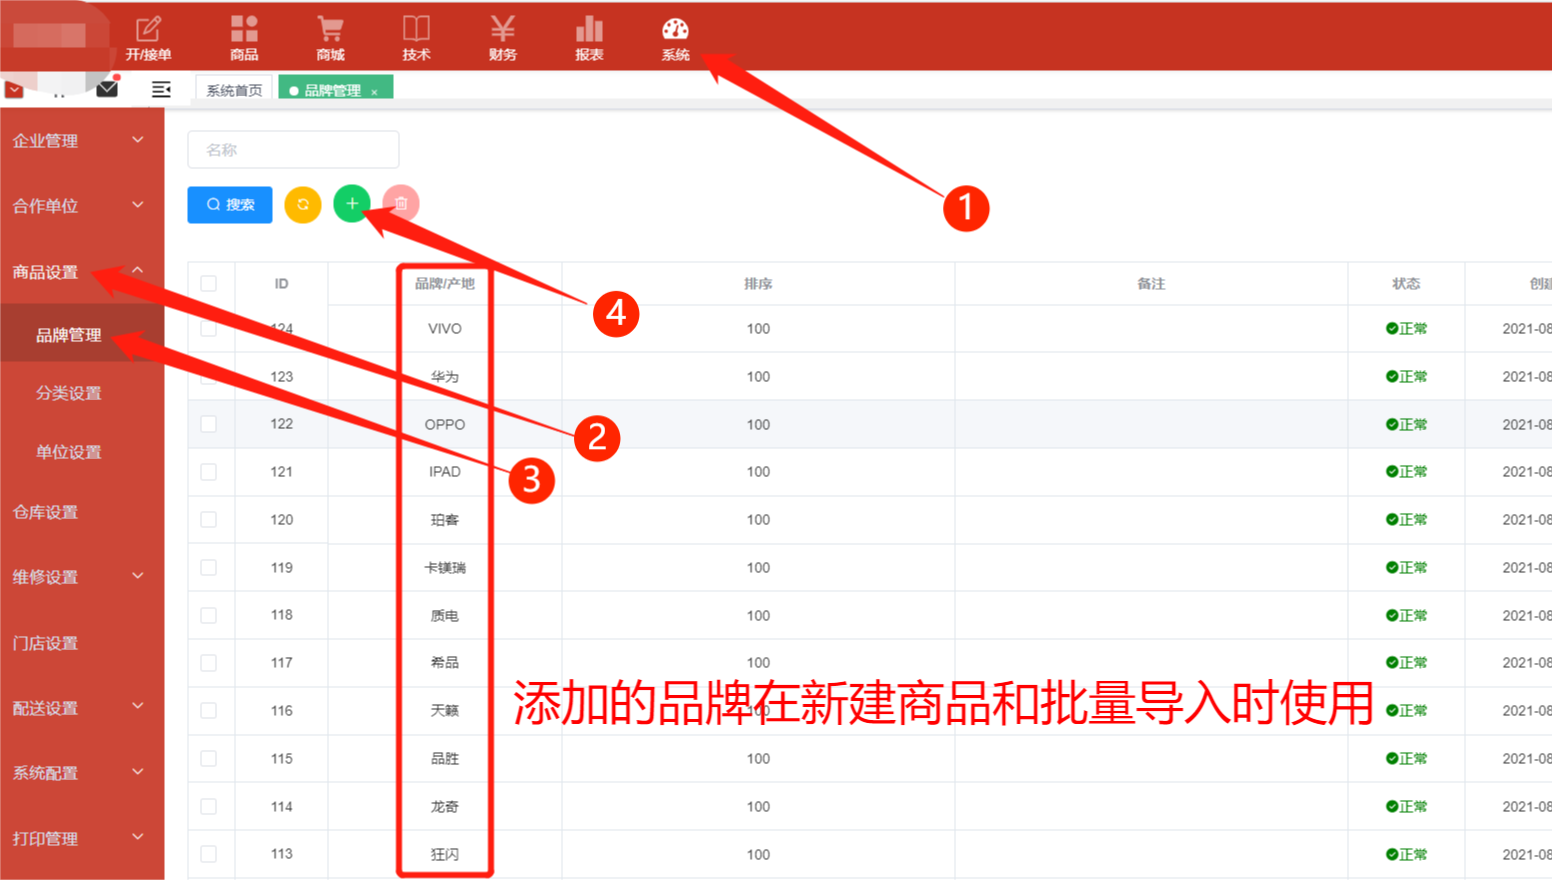This screenshot has height=880, width=1553.
Task: Toggle the select-all header checkbox
Action: coord(209,284)
